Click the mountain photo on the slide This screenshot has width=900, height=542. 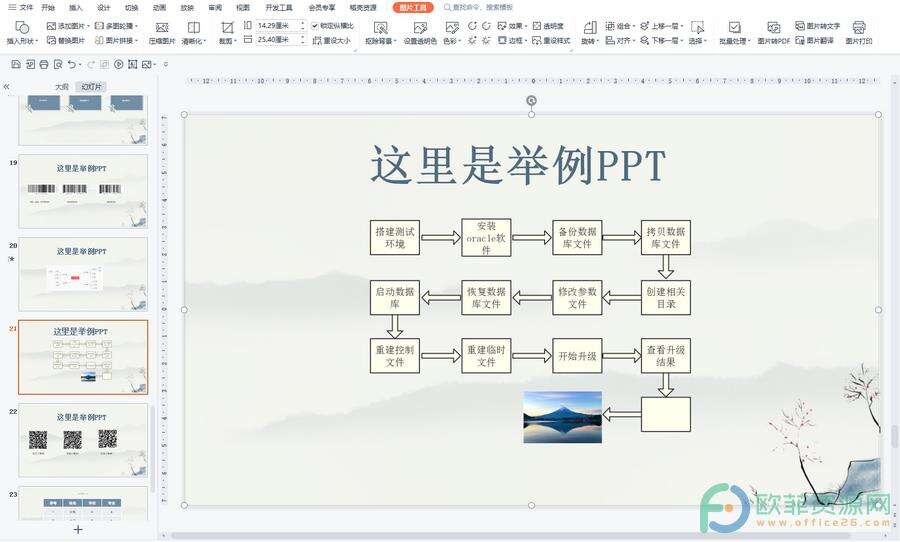tap(562, 417)
